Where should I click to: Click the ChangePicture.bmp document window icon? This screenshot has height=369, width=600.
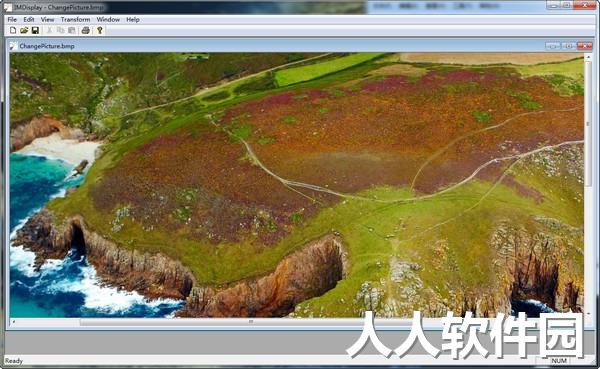[x=13, y=46]
